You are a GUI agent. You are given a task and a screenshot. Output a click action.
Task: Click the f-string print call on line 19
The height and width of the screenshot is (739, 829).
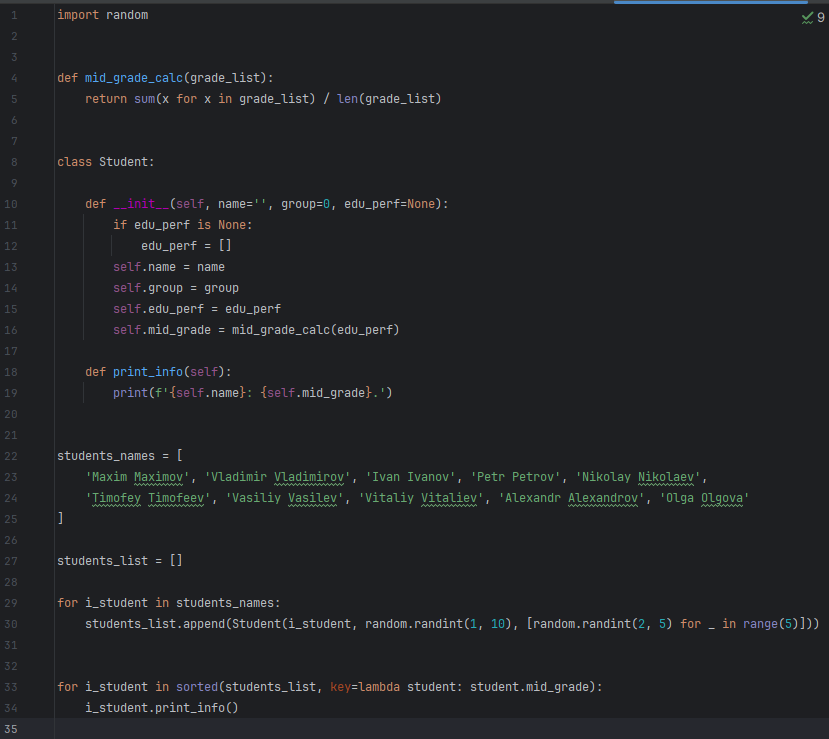[252, 393]
